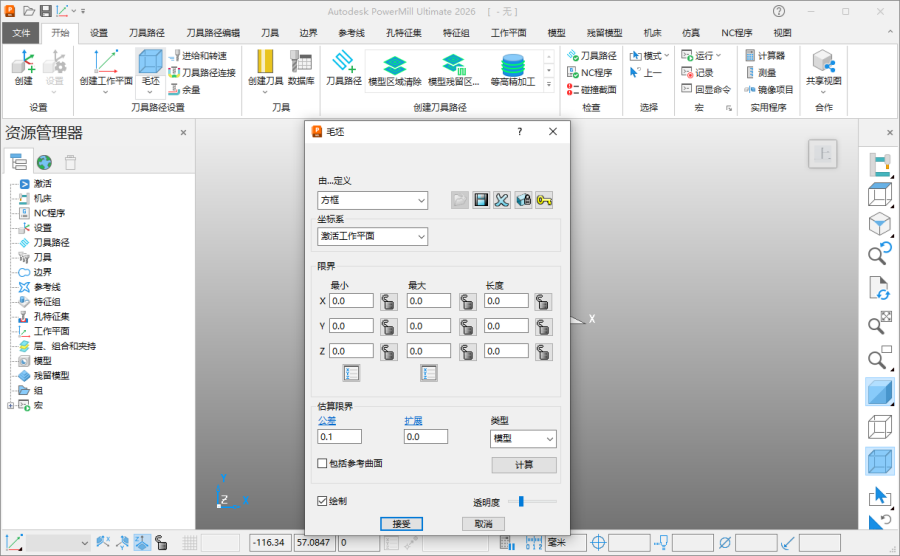Open the 数据库 tool database

pyautogui.click(x=301, y=67)
